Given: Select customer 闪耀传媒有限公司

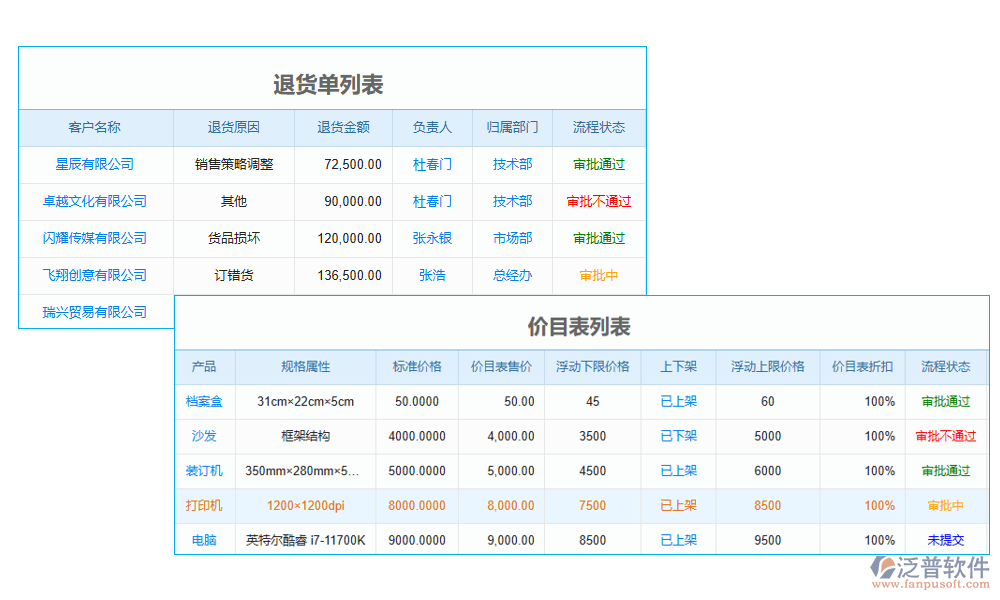Looking at the screenshot, I should [95, 238].
